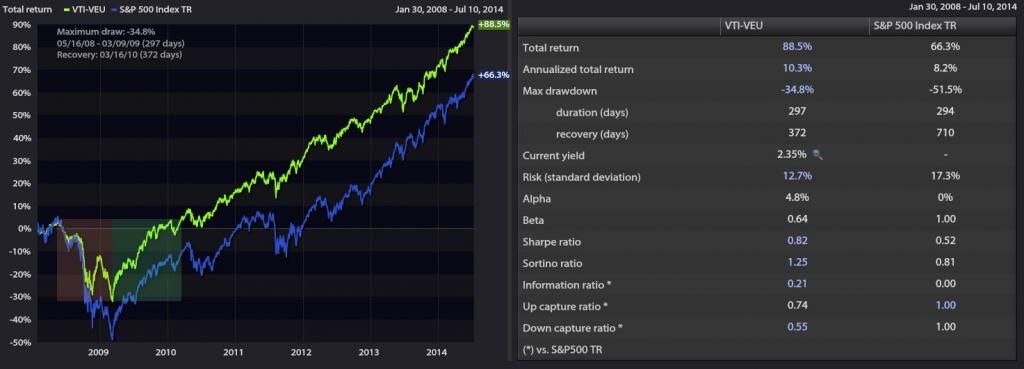The height and width of the screenshot is (369, 1024).
Task: Select the +66.3% blue end label
Action: 493,75
